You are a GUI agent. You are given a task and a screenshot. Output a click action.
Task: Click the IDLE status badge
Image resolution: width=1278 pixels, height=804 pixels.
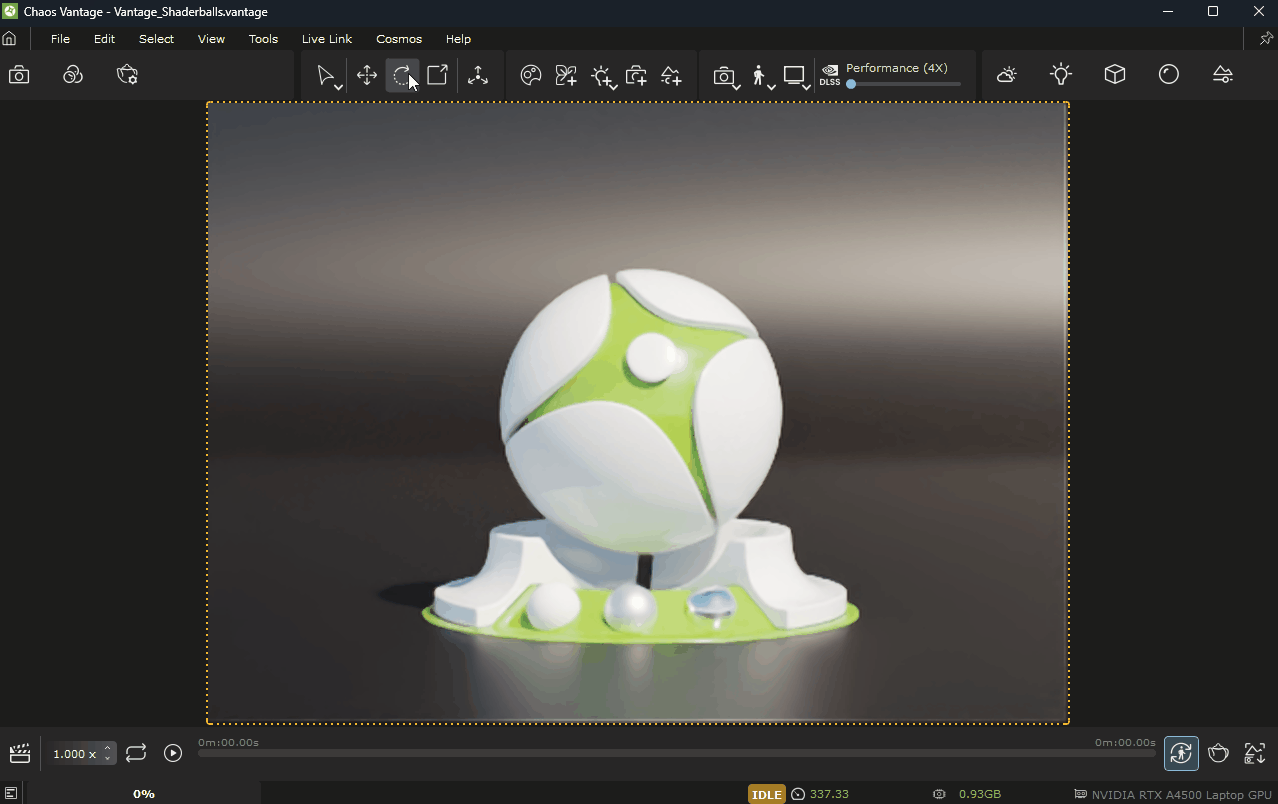[x=767, y=794]
